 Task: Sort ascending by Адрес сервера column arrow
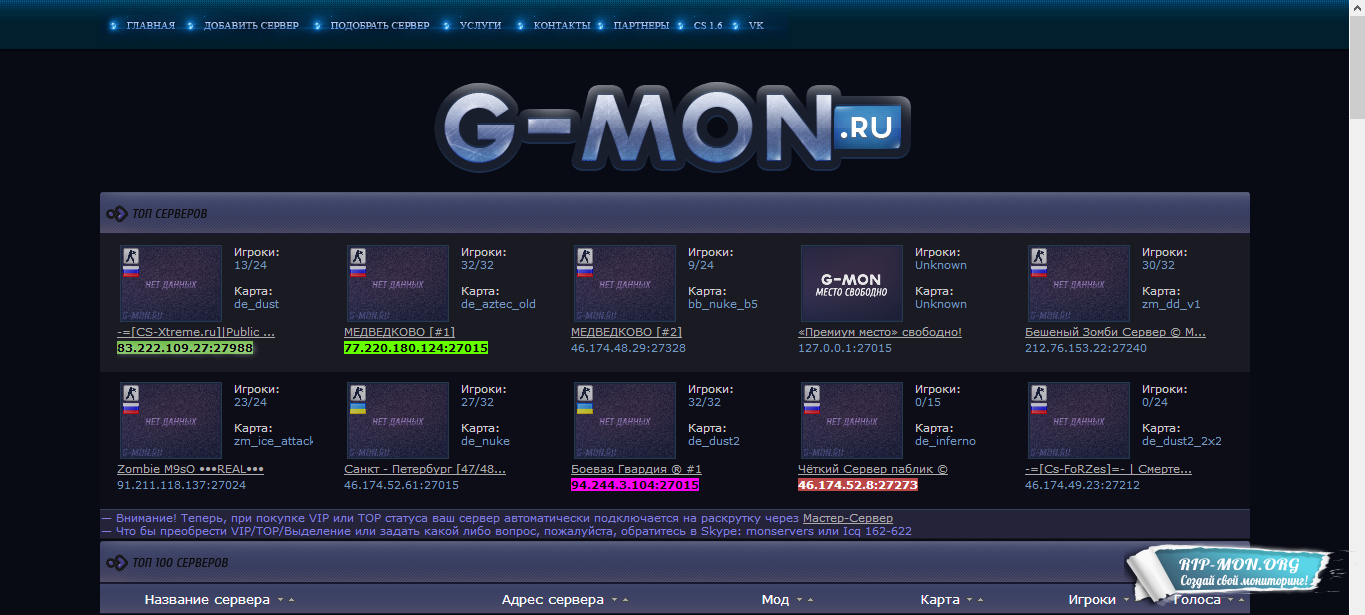click(625, 601)
